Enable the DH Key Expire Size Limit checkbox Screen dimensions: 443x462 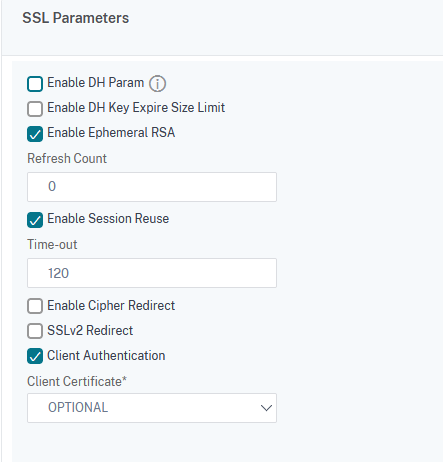click(x=35, y=109)
